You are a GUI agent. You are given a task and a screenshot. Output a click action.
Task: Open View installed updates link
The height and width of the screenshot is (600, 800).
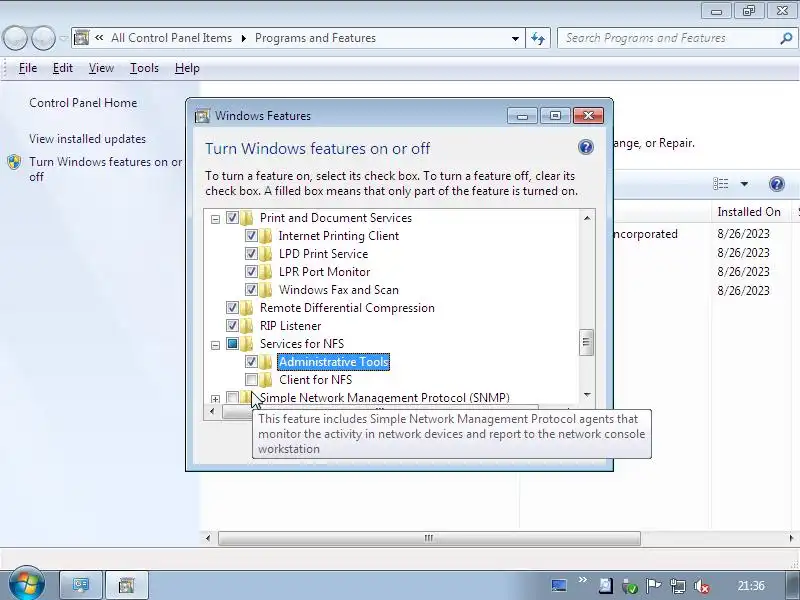[87, 139]
